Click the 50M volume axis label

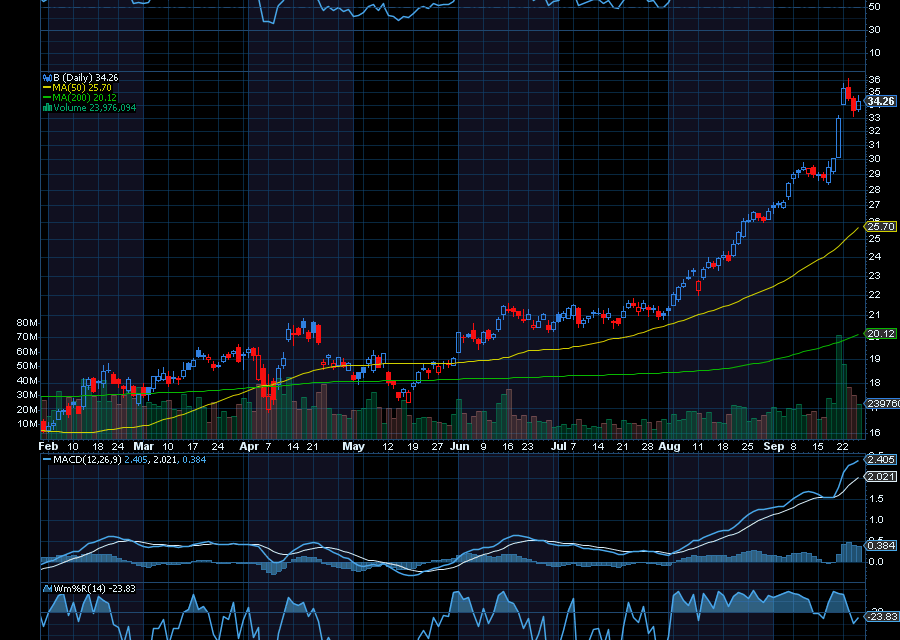(x=27, y=366)
